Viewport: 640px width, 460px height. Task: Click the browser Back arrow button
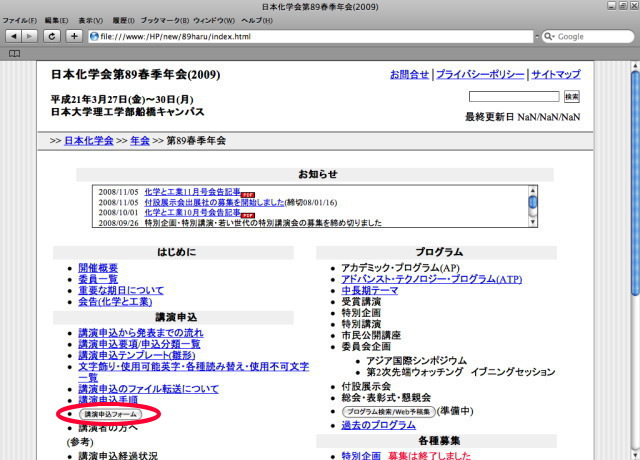coord(13,36)
